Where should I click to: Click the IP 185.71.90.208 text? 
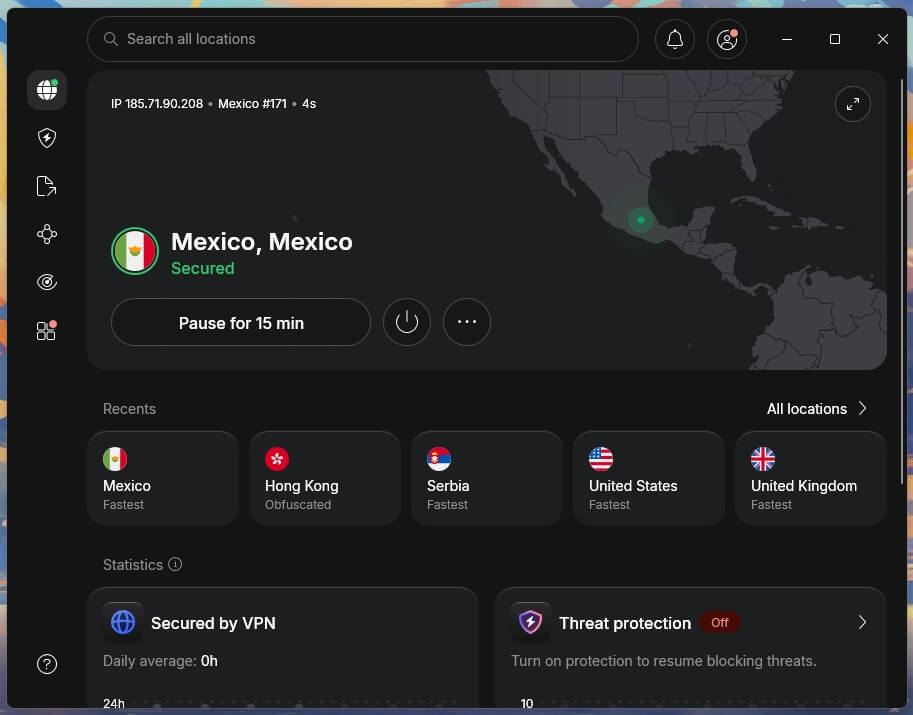(x=157, y=104)
